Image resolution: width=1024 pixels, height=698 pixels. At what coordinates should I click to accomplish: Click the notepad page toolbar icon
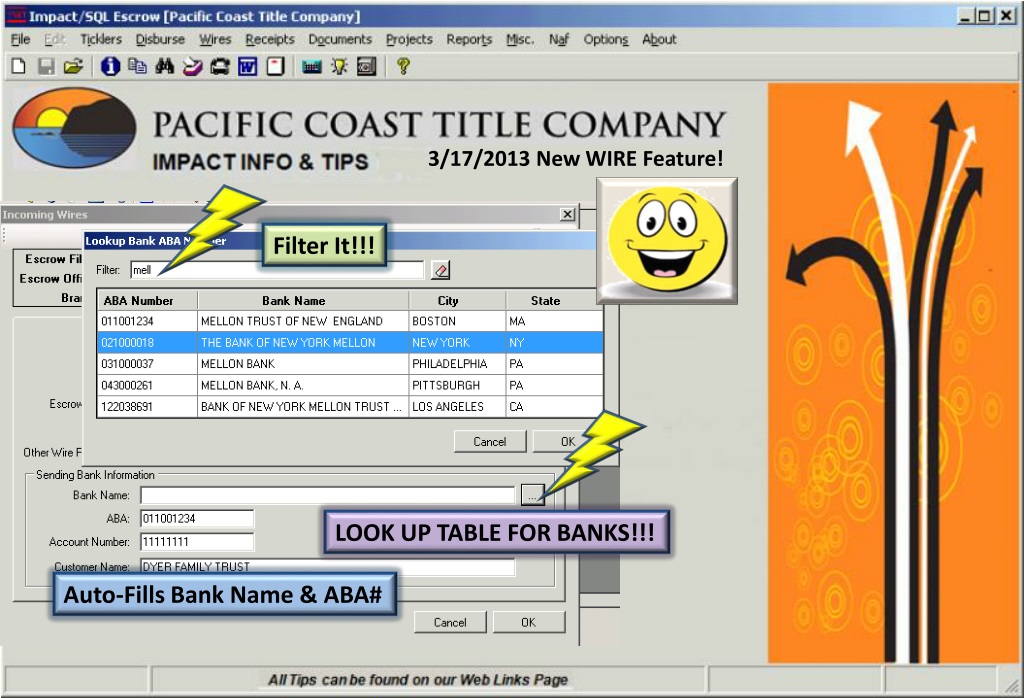click(x=276, y=66)
